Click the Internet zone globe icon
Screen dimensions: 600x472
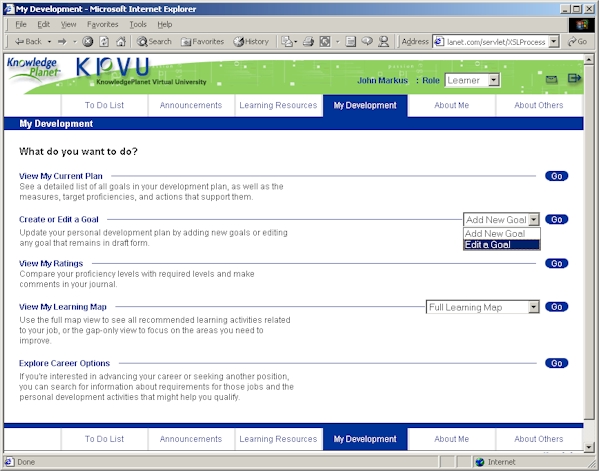coord(480,462)
